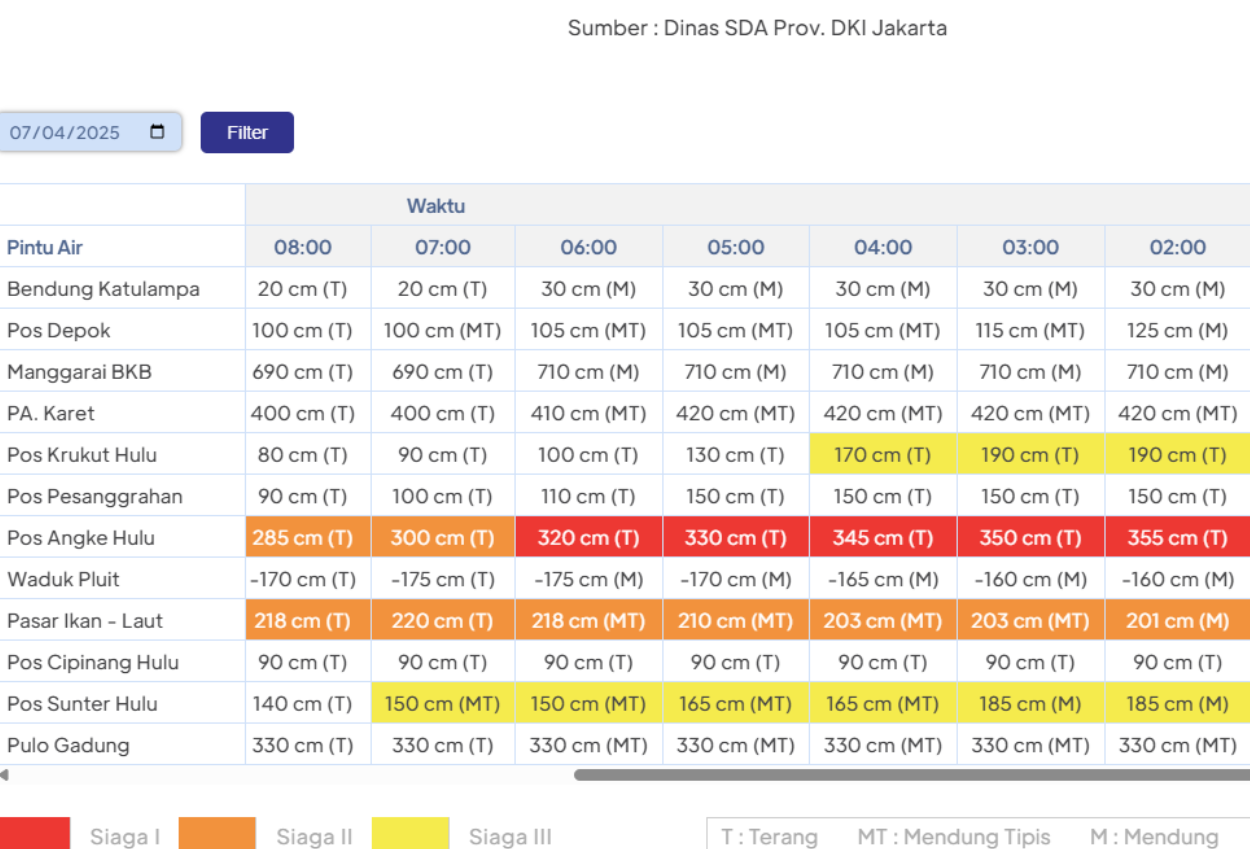Click the Pos Angke Hulu row label
This screenshot has width=1250, height=849.
81,538
